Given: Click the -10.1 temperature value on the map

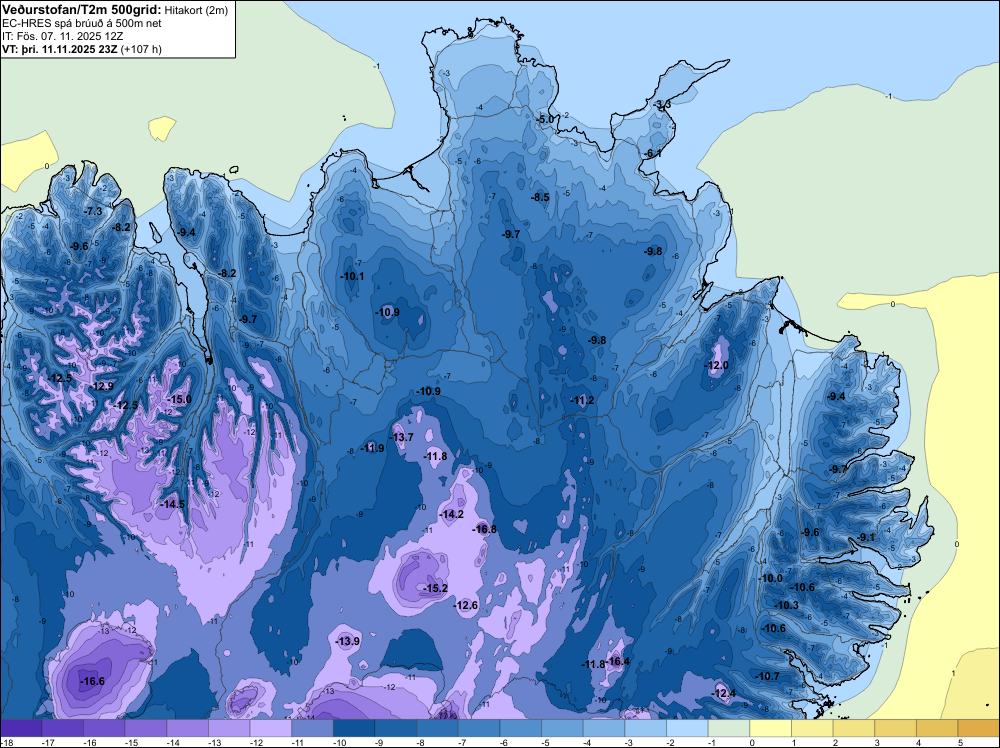Looking at the screenshot, I should pyautogui.click(x=352, y=276).
